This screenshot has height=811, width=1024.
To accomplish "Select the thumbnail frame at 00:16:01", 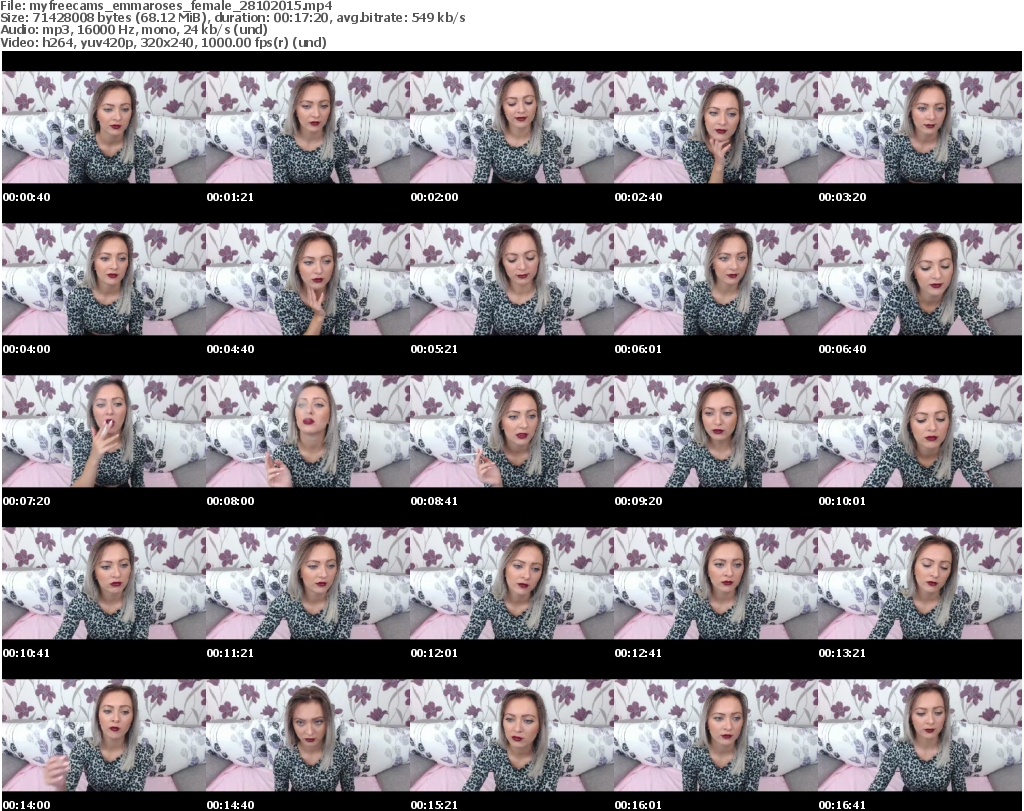I will point(715,736).
